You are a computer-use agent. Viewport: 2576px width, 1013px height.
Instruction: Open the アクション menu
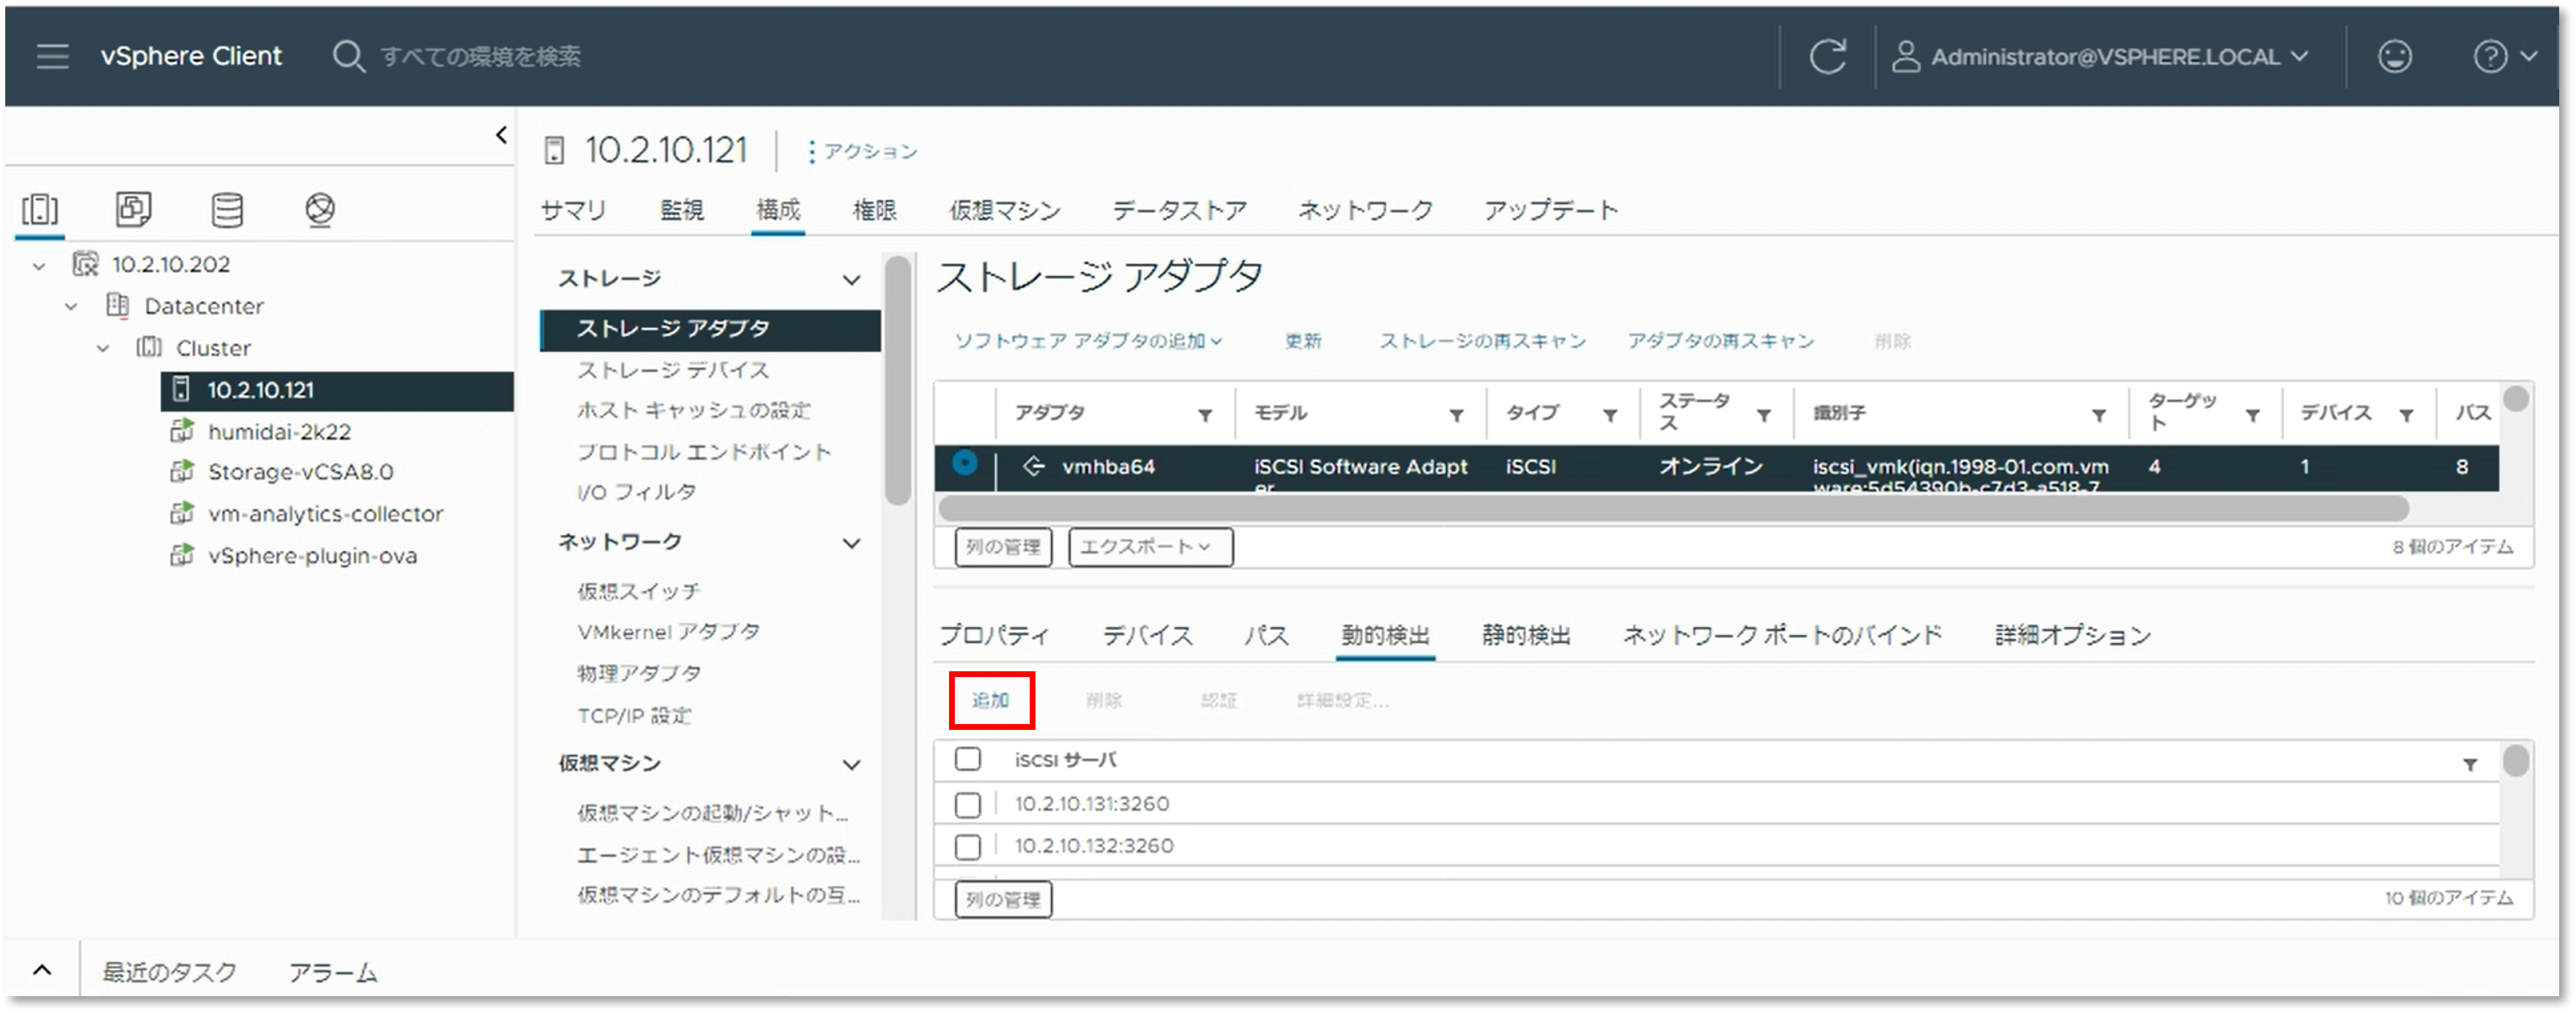pos(862,151)
